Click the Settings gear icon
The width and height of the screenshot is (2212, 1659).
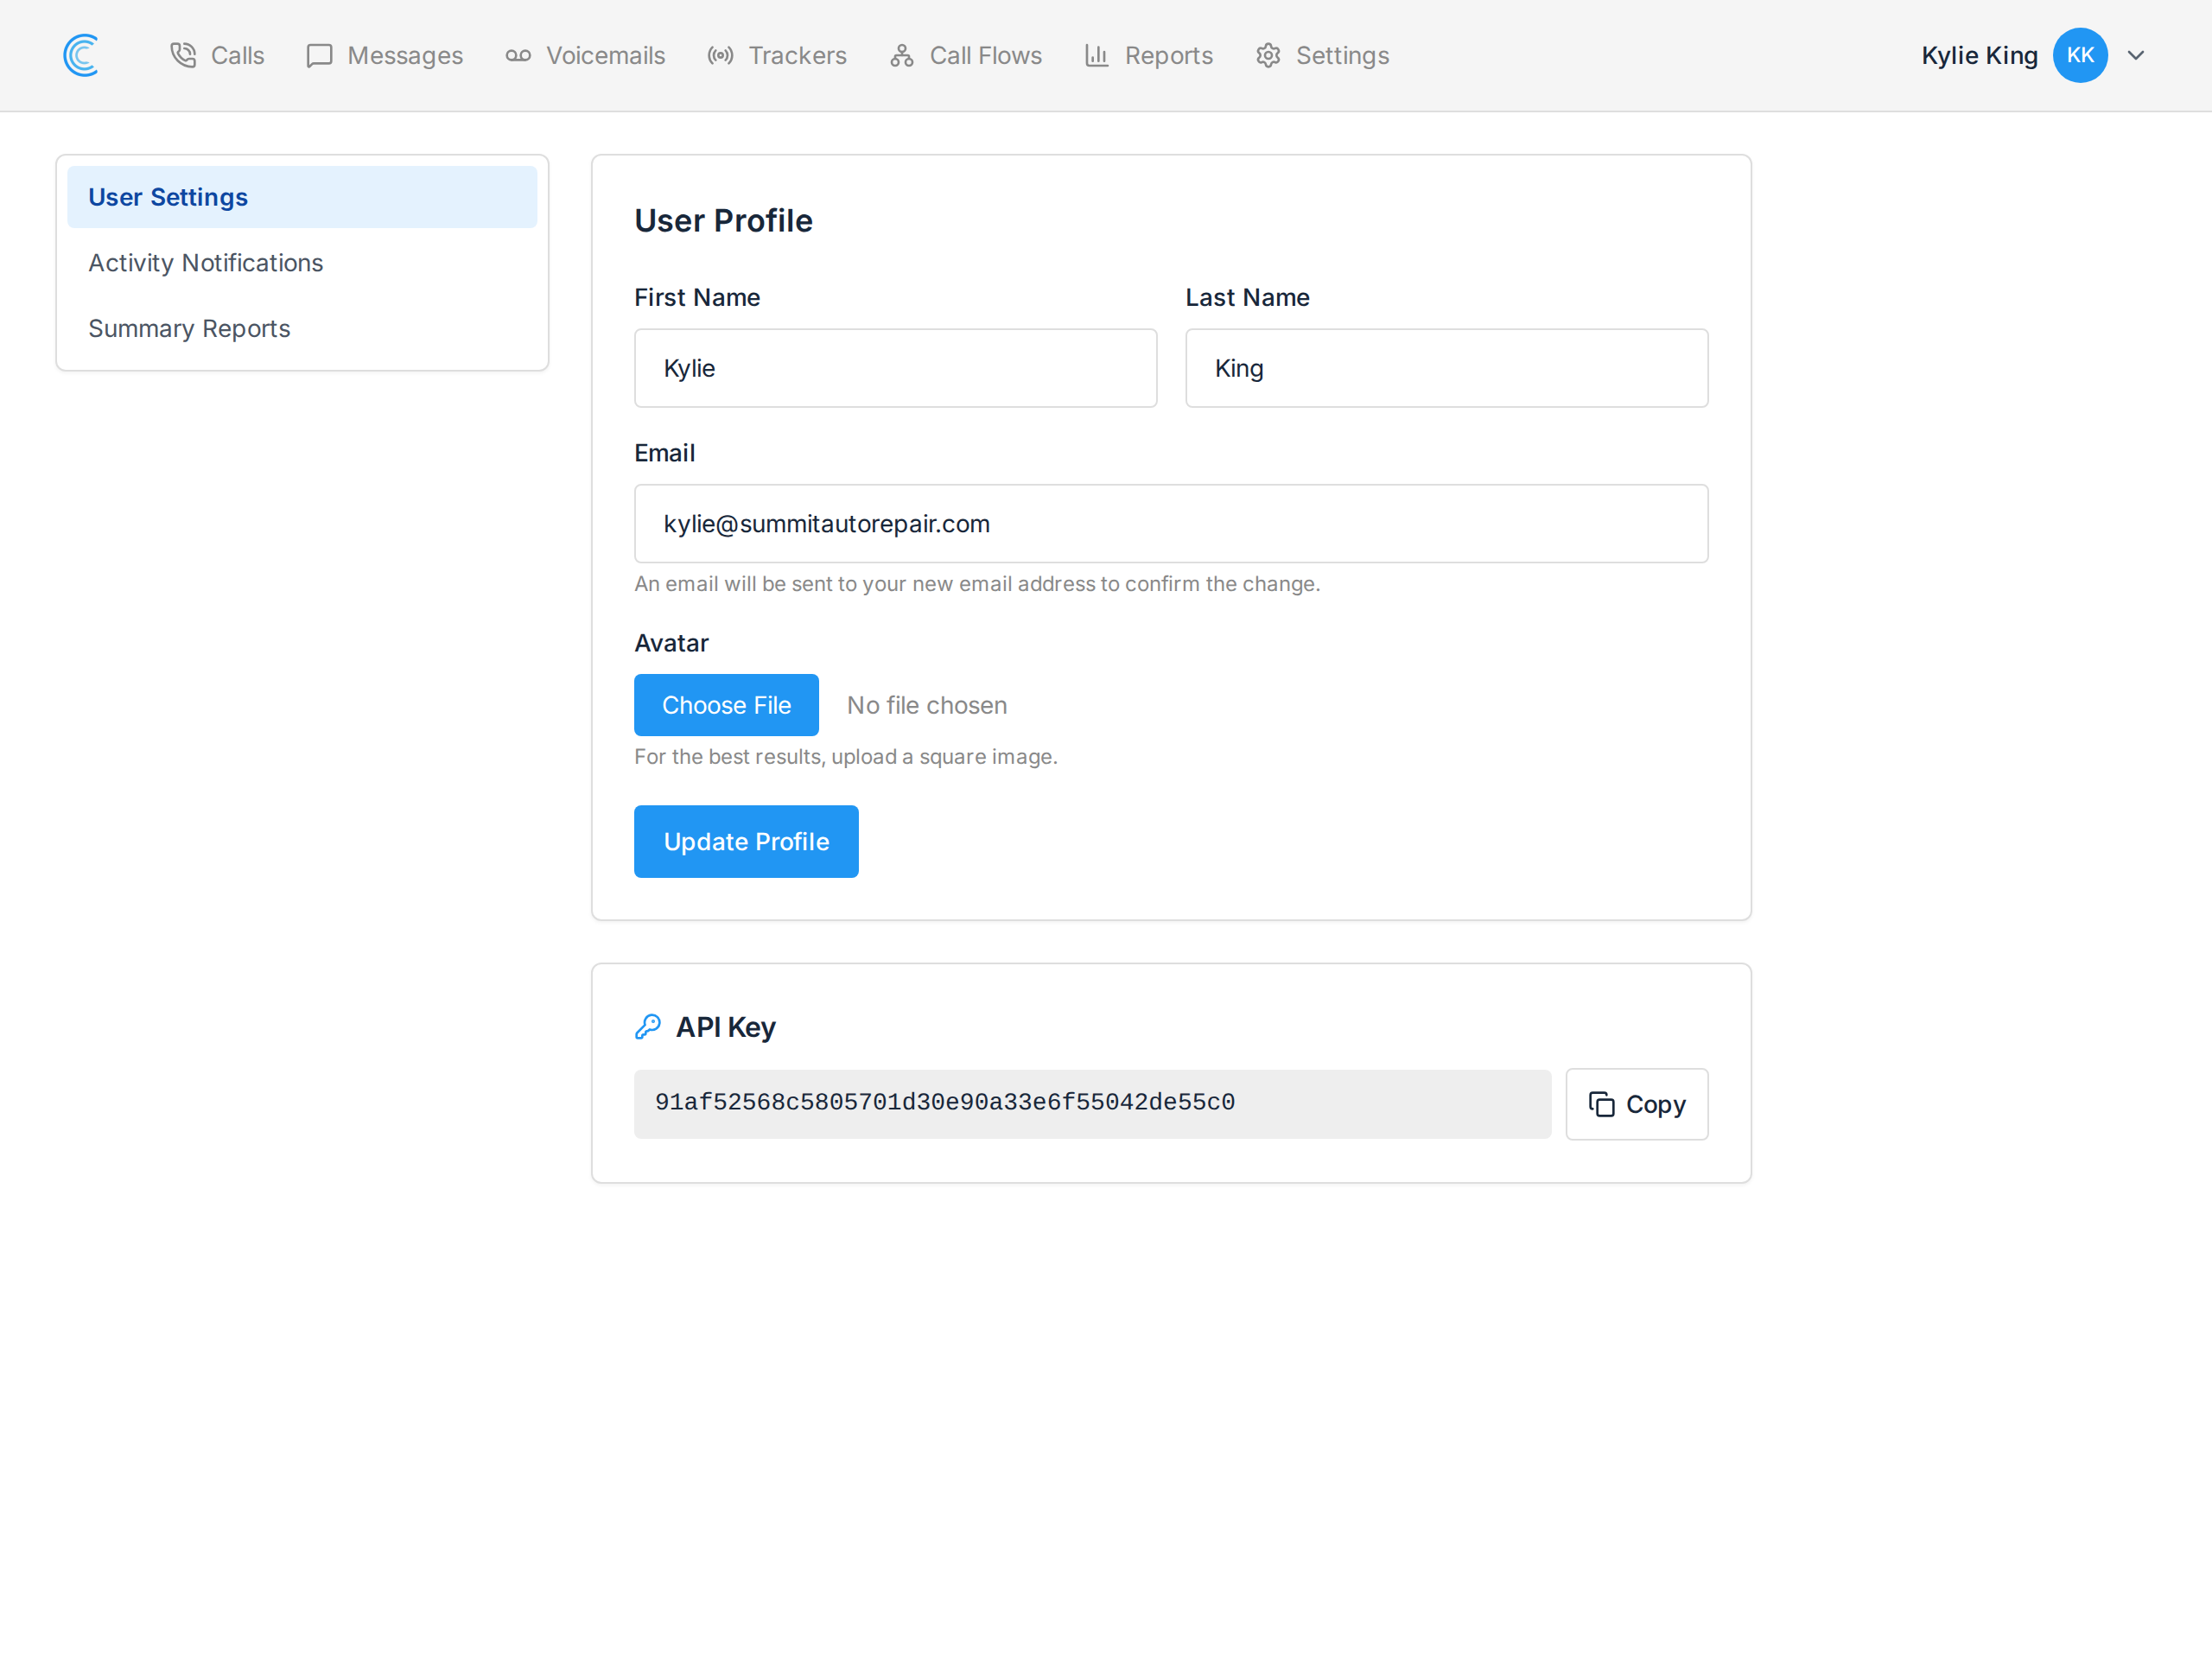pyautogui.click(x=1268, y=55)
